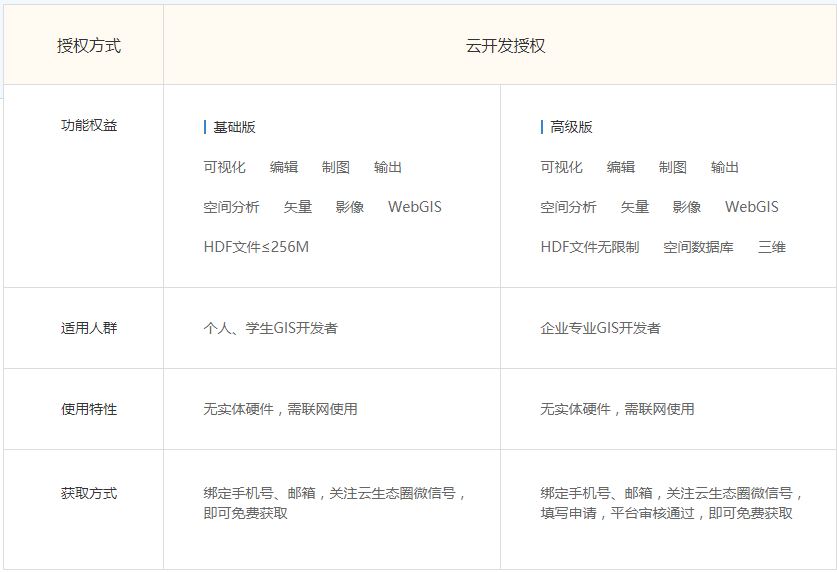Click HDF文件无限制 in the advanced edition
This screenshot has height=572, width=837.
(x=589, y=247)
